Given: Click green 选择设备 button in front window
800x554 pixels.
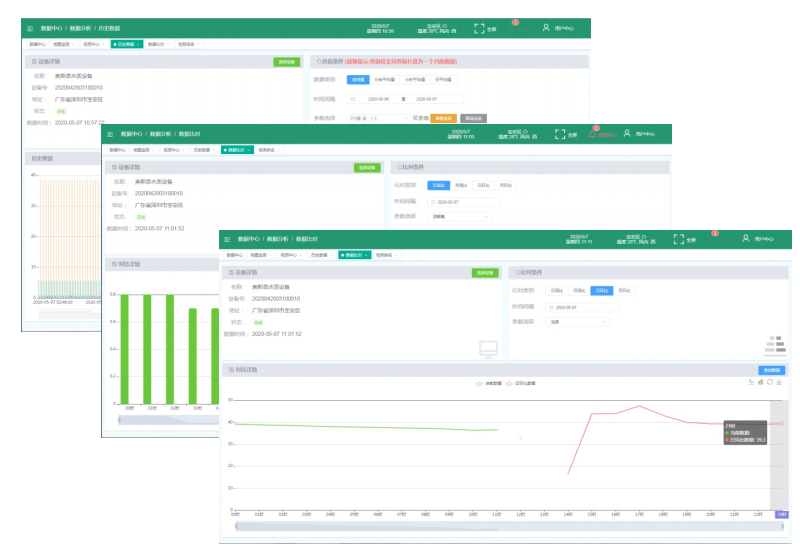Looking at the screenshot, I should point(484,272).
